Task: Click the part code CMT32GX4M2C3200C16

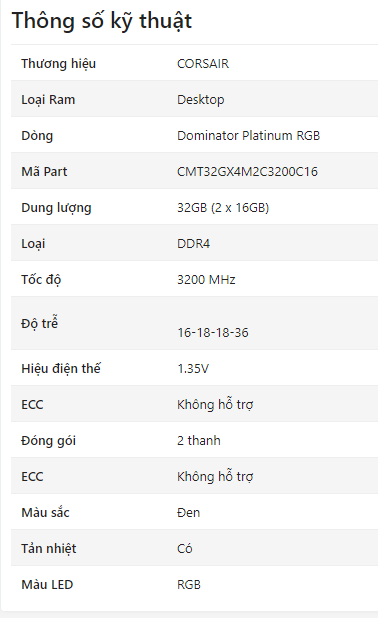Action: (247, 171)
